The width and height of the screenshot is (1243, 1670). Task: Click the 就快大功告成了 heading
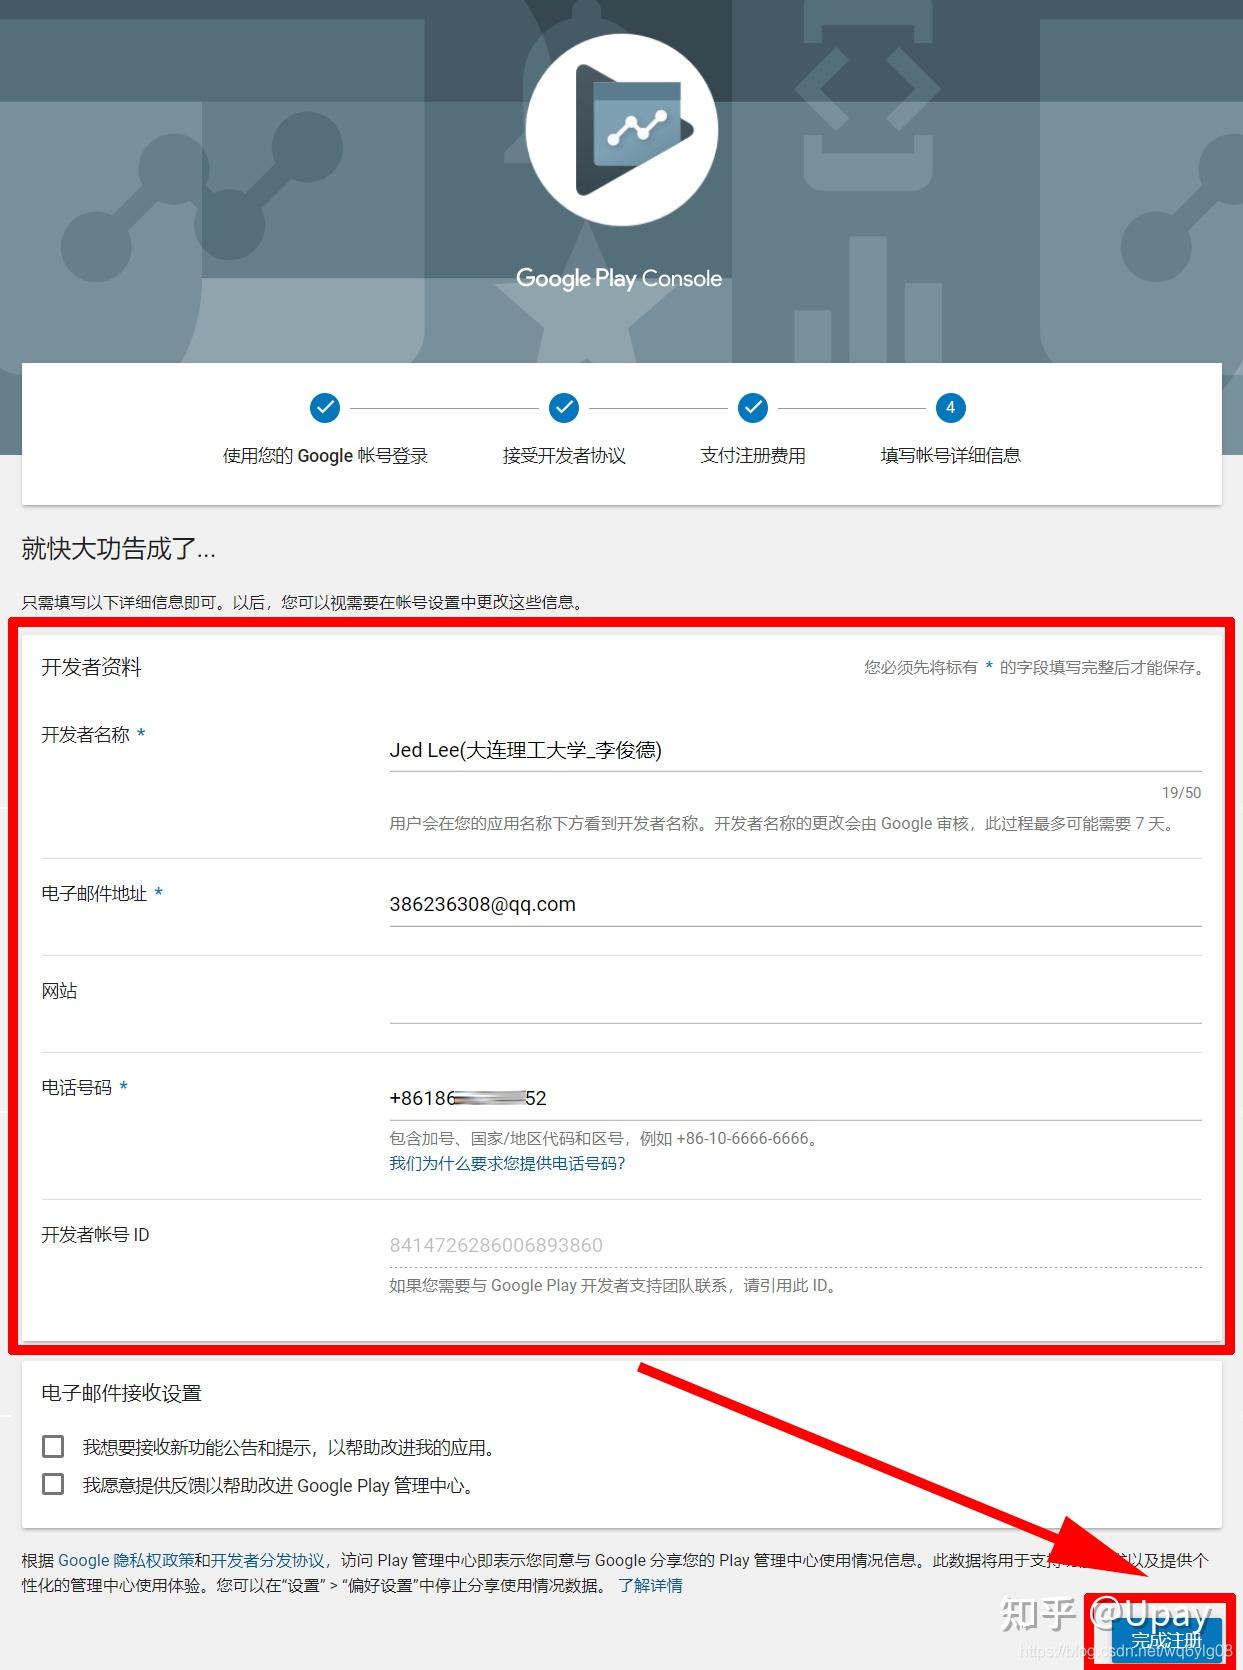pyautogui.click(x=119, y=549)
